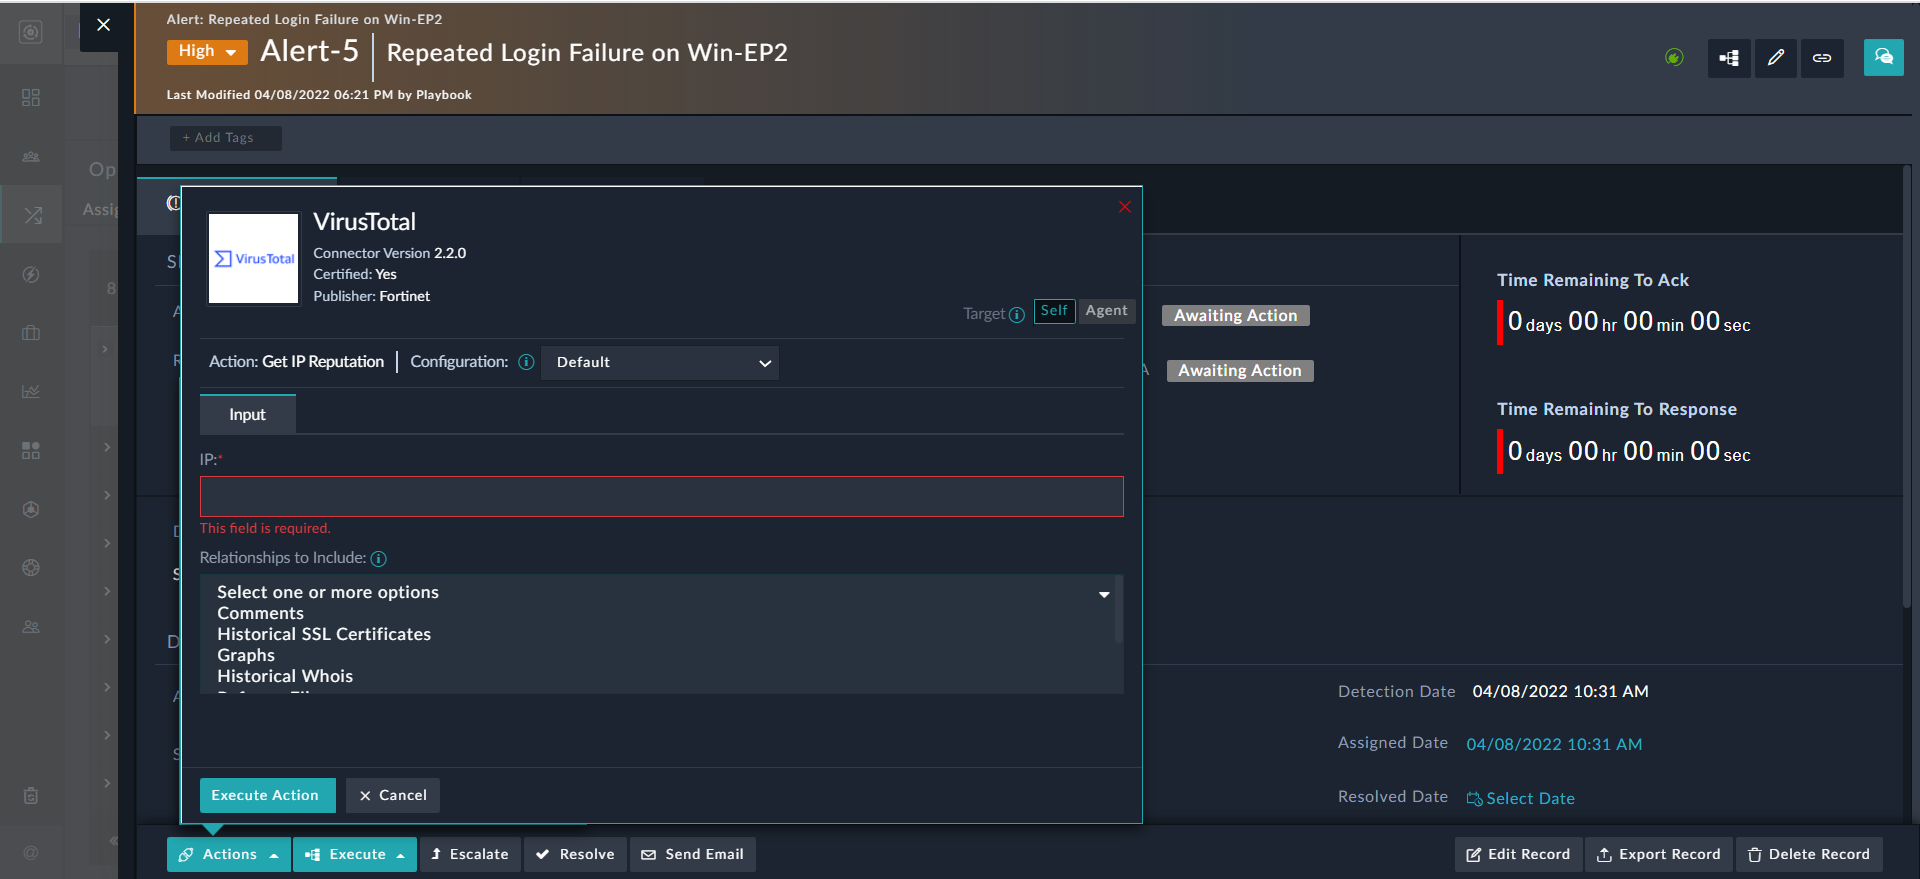
Task: Select Self as the target
Action: point(1054,311)
